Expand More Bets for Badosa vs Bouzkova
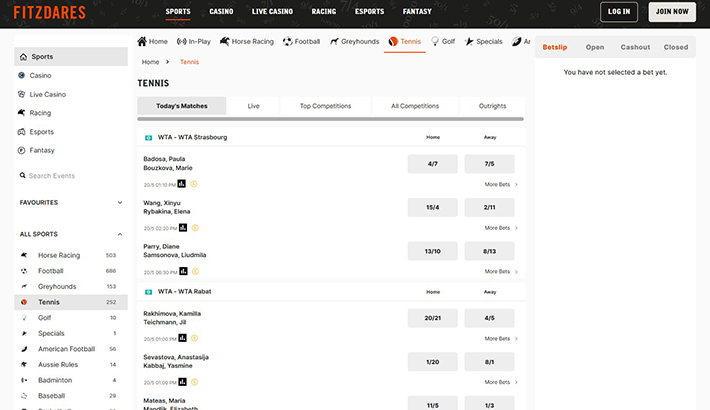Screen dimensions: 710x410 tap(501, 184)
